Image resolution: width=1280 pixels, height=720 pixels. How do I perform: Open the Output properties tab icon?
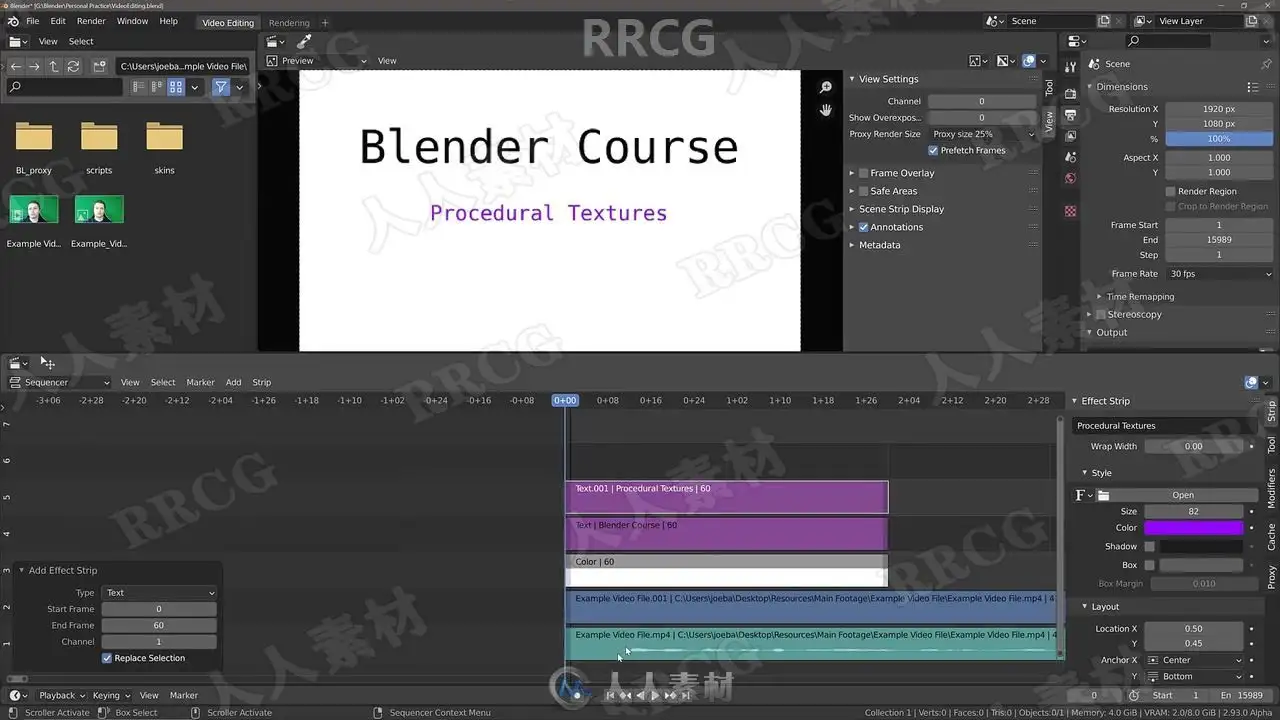(x=1070, y=114)
